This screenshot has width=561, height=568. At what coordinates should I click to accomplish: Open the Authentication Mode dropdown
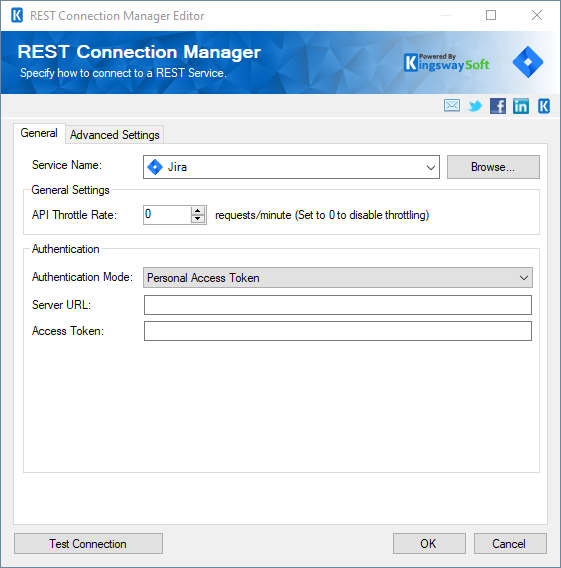pos(338,277)
